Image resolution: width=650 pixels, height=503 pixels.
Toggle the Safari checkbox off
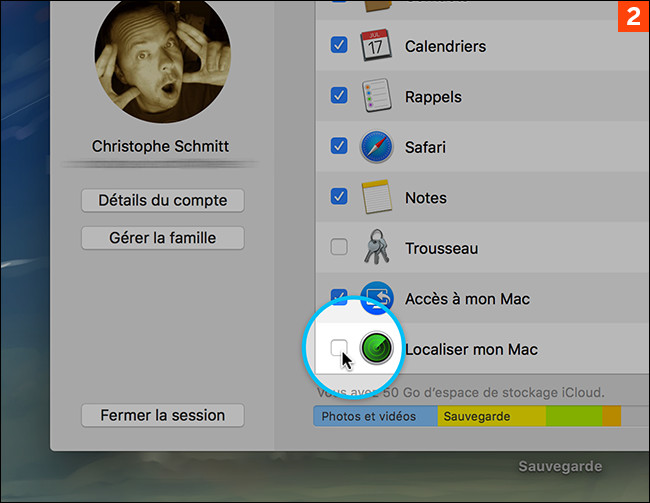[x=339, y=147]
